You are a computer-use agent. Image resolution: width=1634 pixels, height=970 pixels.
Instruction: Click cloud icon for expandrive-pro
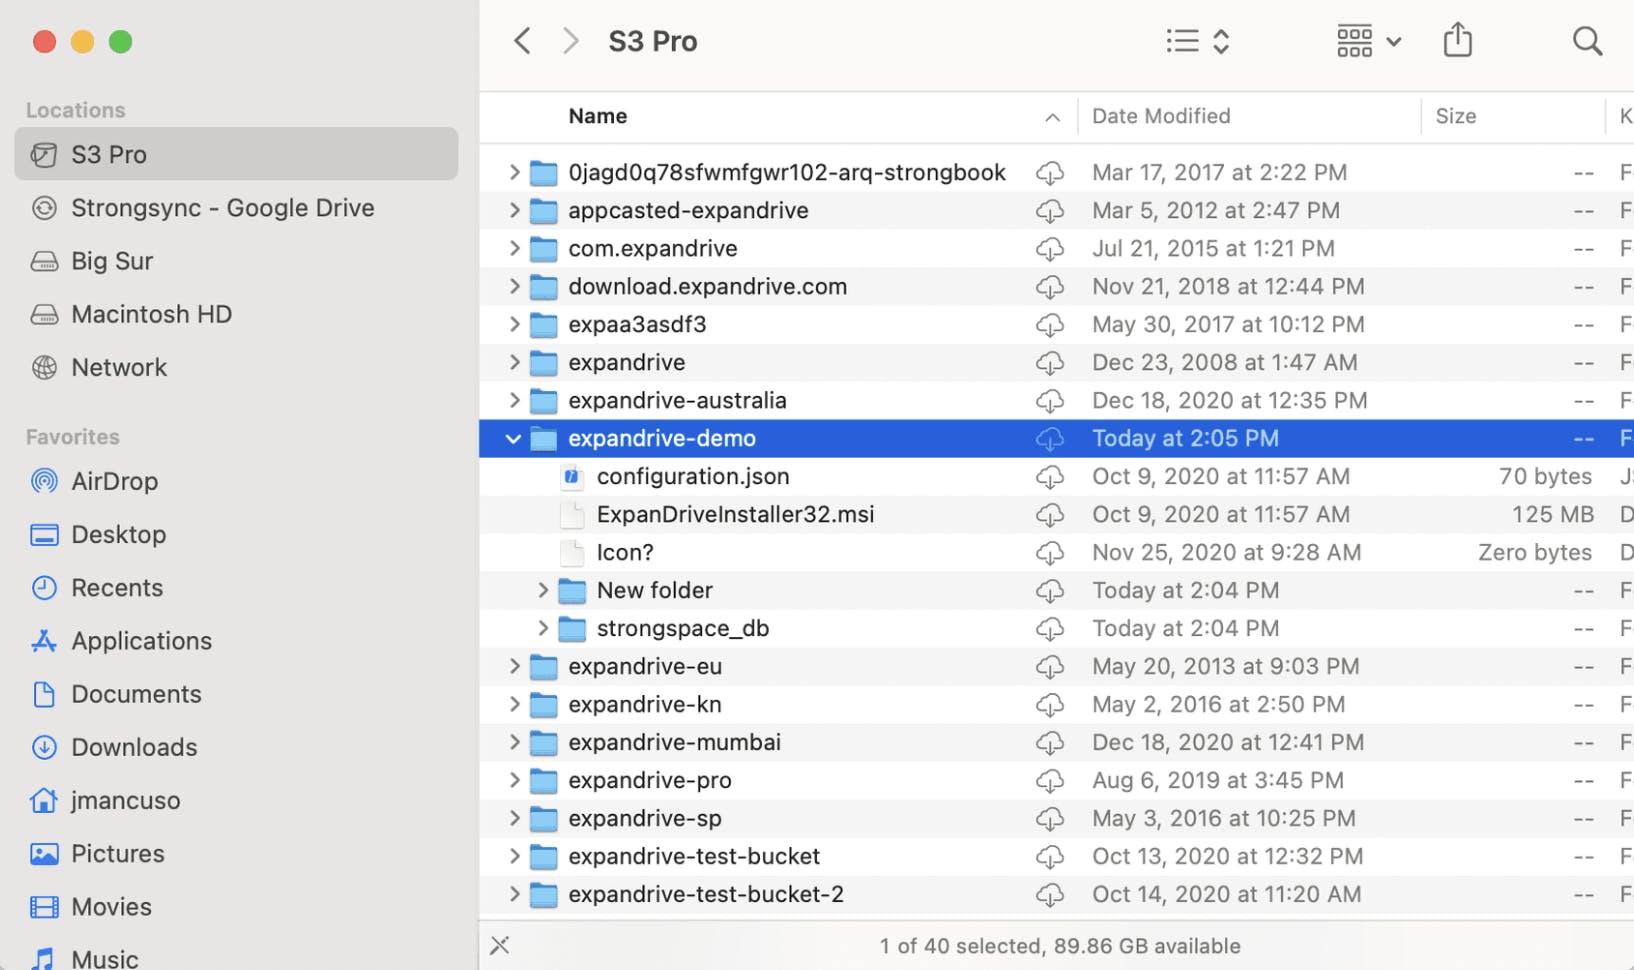(x=1049, y=781)
